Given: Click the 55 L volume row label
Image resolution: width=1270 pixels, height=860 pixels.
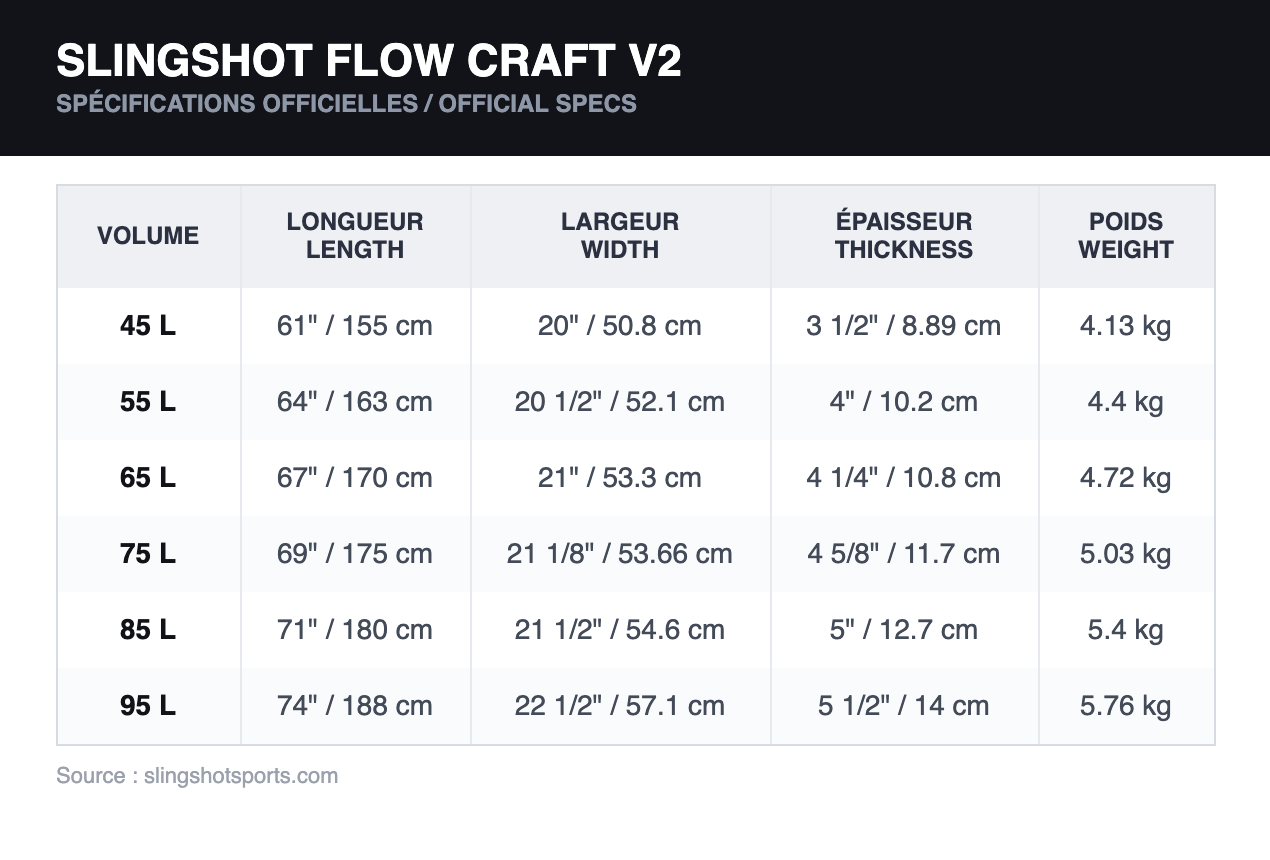Looking at the screenshot, I should pos(148,402).
